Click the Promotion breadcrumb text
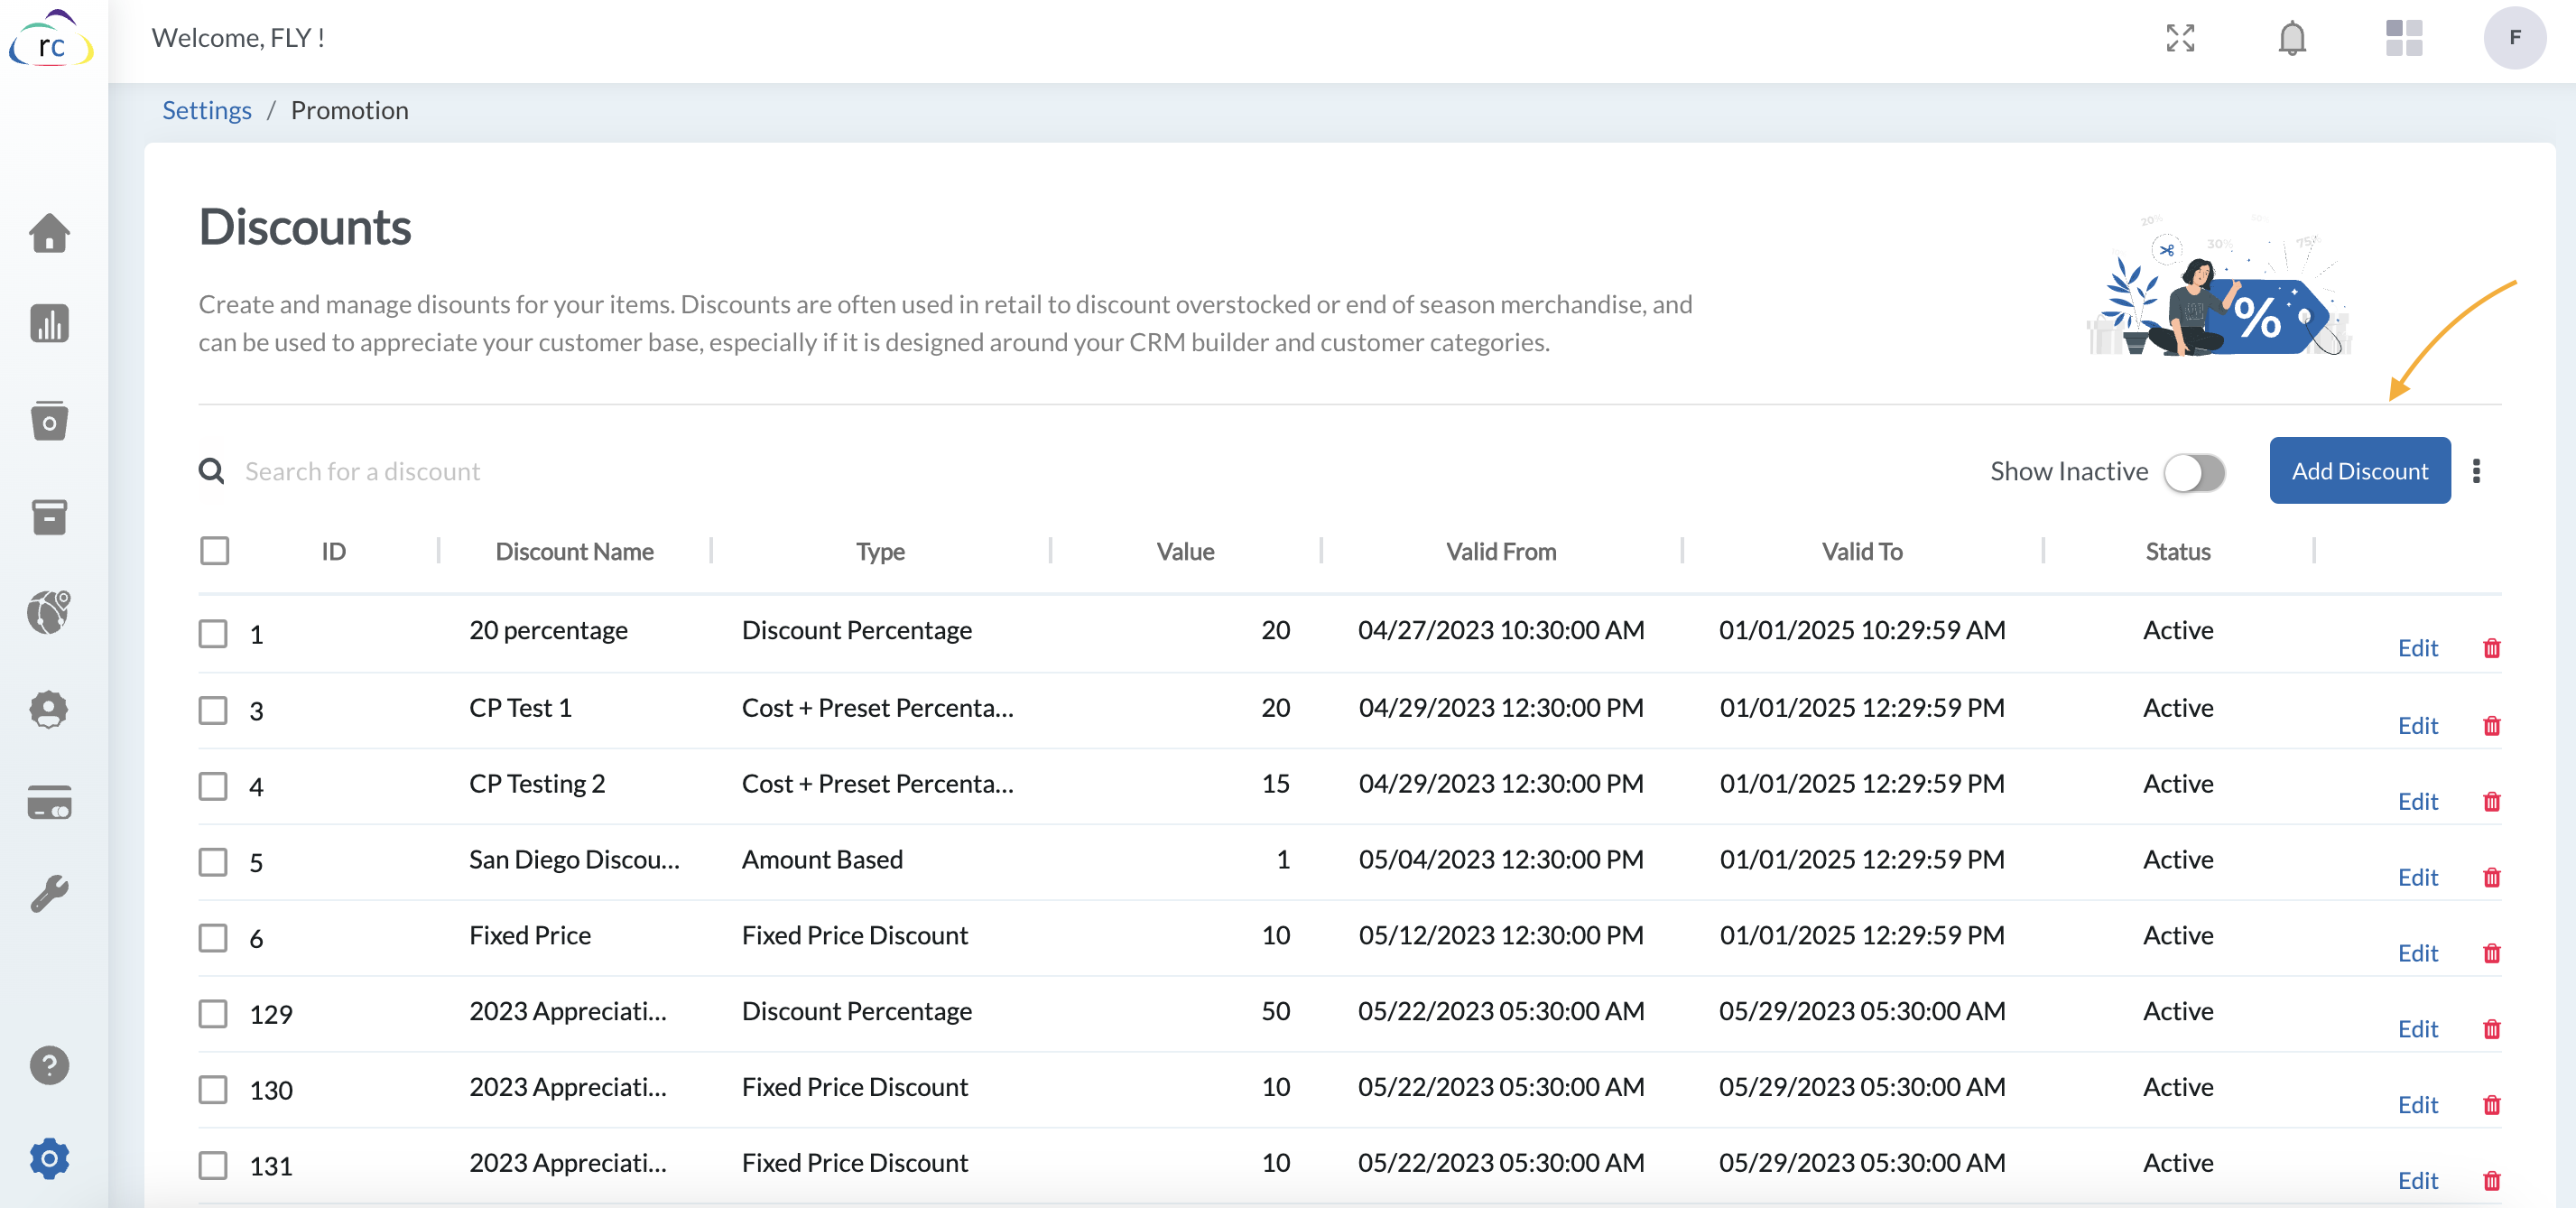This screenshot has width=2576, height=1208. pos(349,110)
